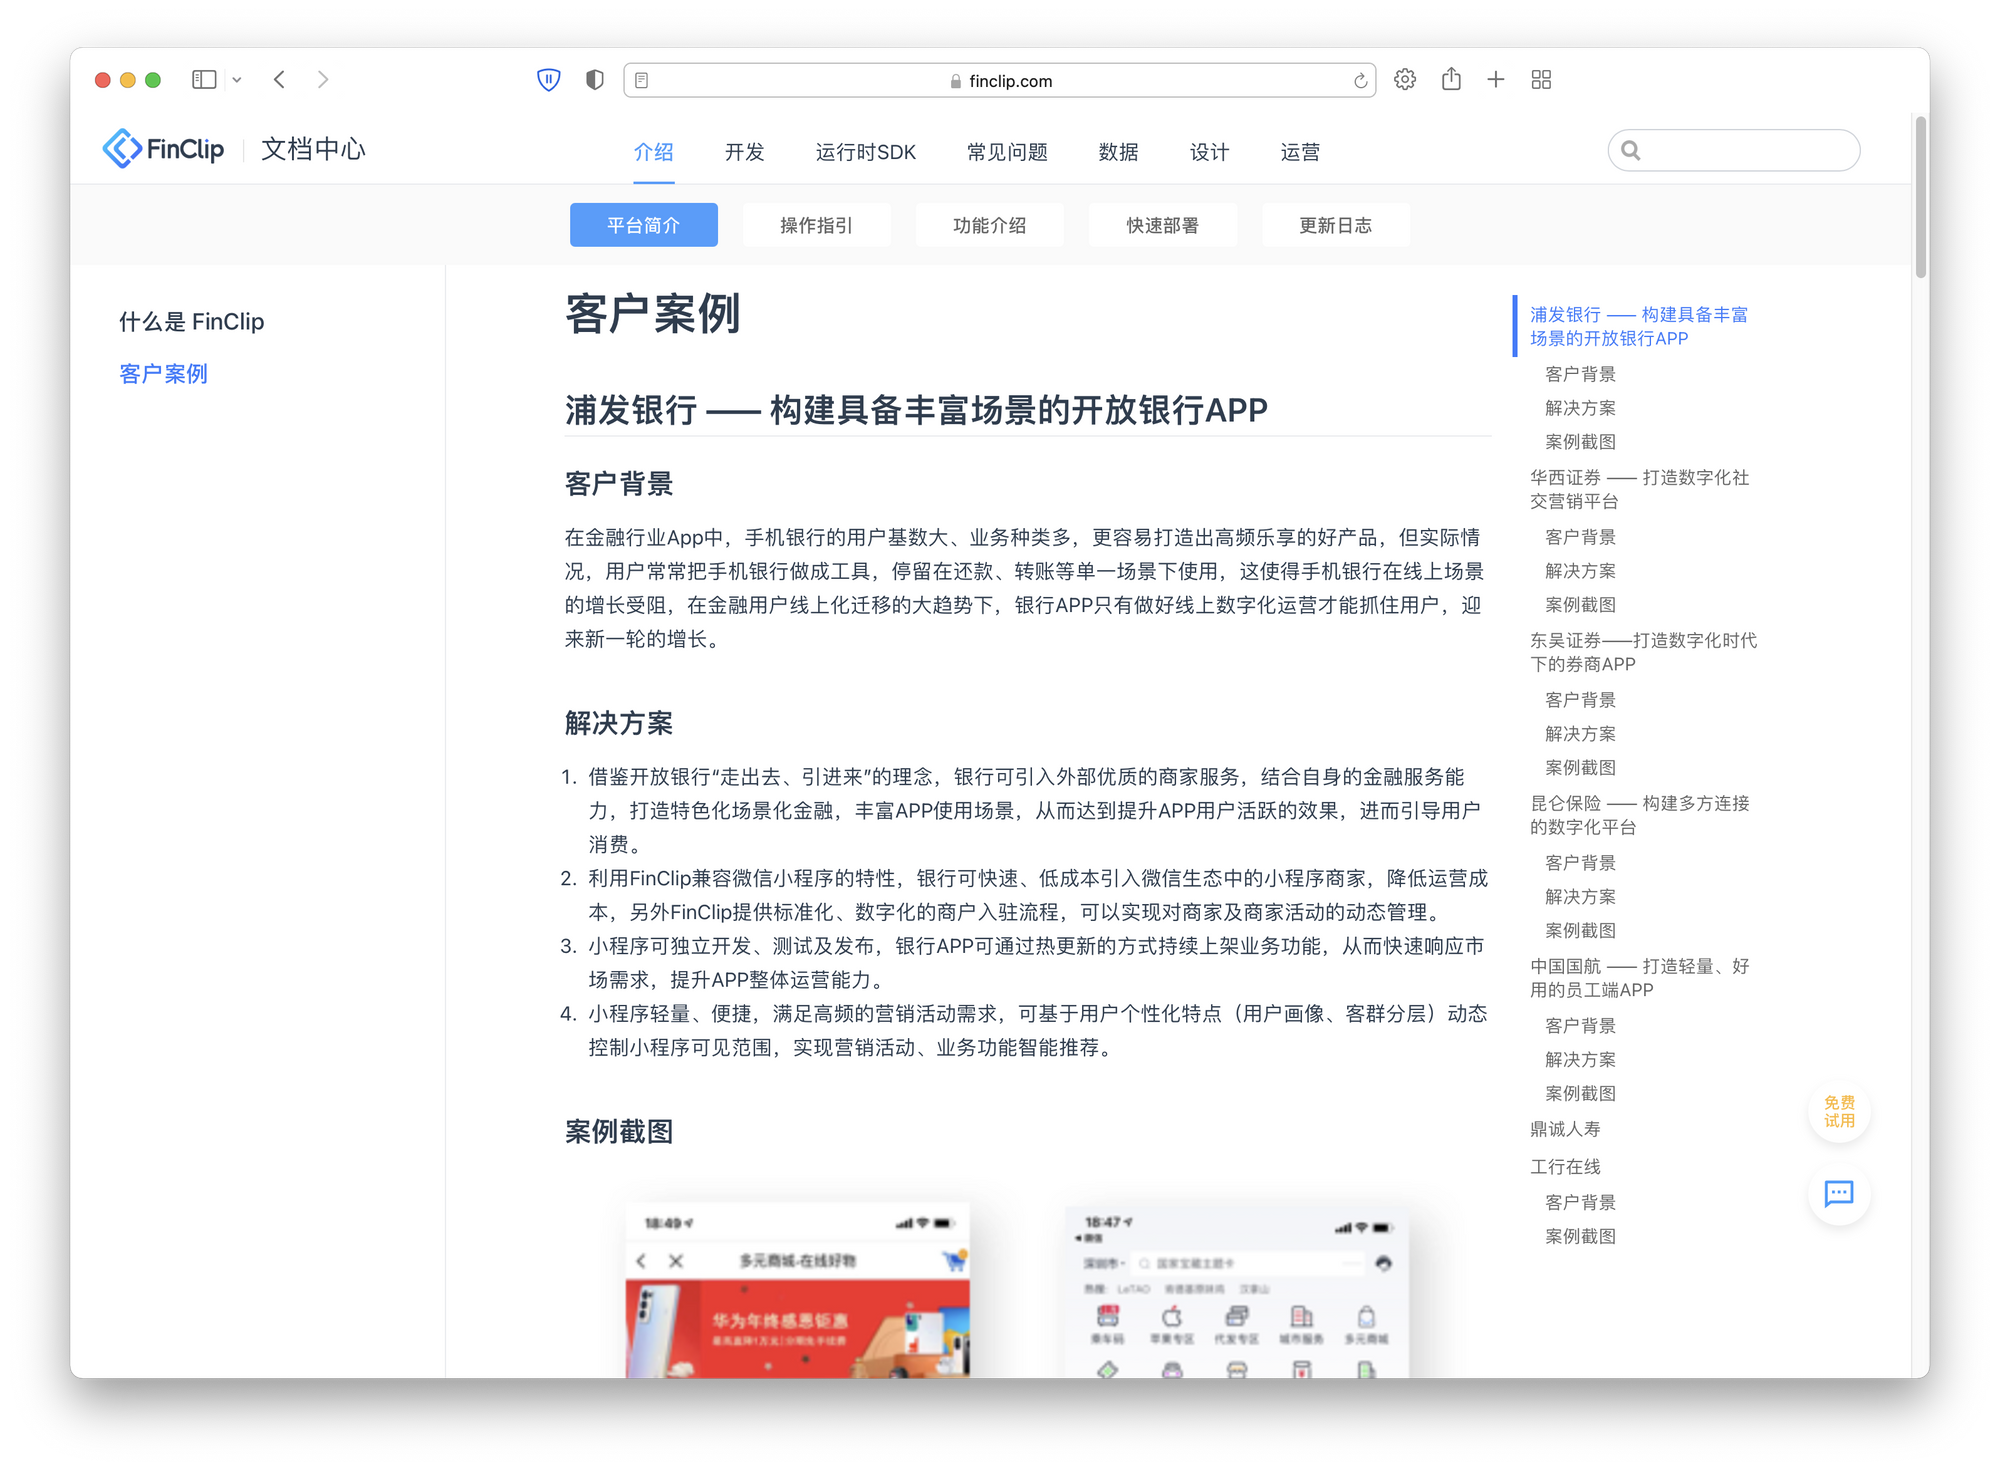The image size is (2000, 1471).
Task: Click the FinClip logo
Action: click(x=163, y=149)
